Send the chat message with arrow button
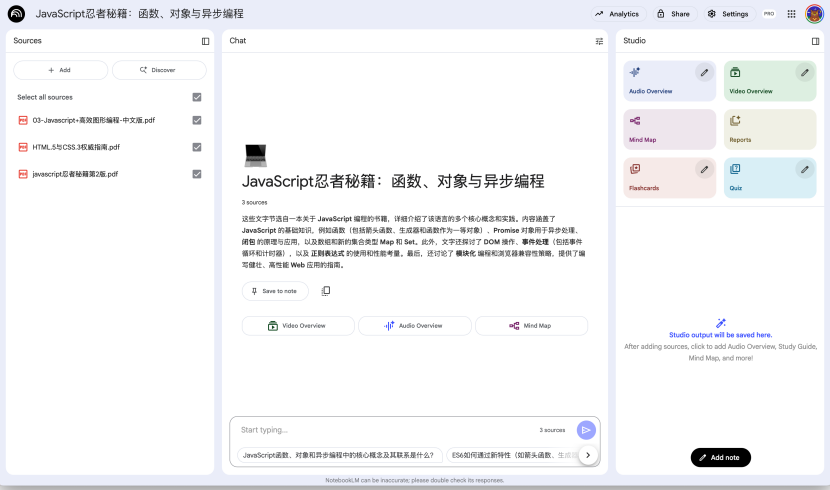830x490 pixels. click(x=586, y=430)
